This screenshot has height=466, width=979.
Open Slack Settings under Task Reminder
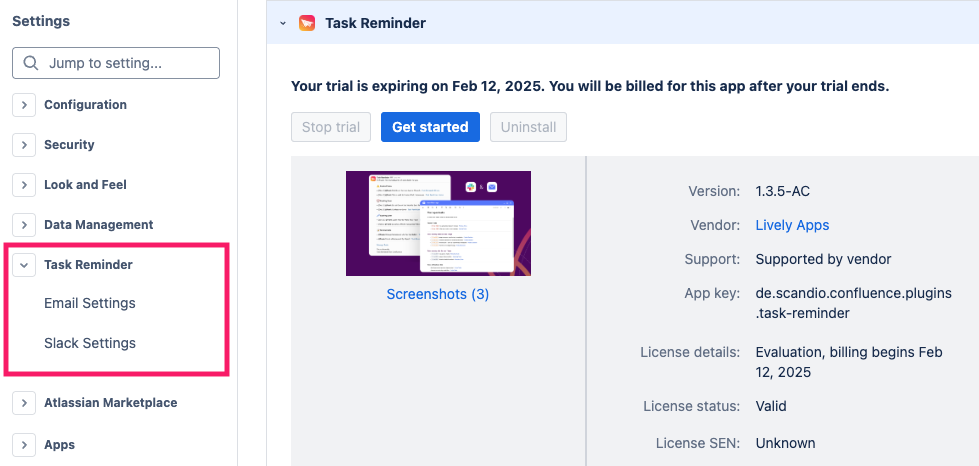[x=90, y=343]
